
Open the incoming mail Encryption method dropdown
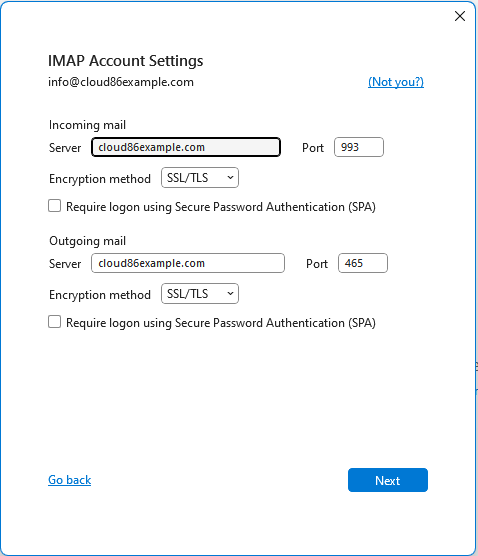point(200,178)
